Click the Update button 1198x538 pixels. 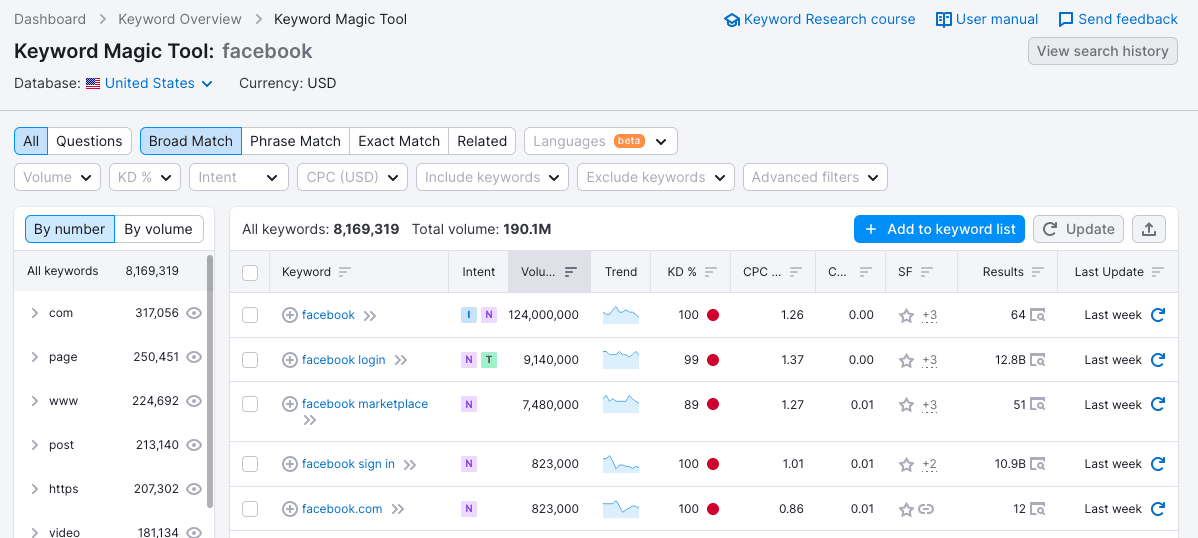[x=1079, y=229]
